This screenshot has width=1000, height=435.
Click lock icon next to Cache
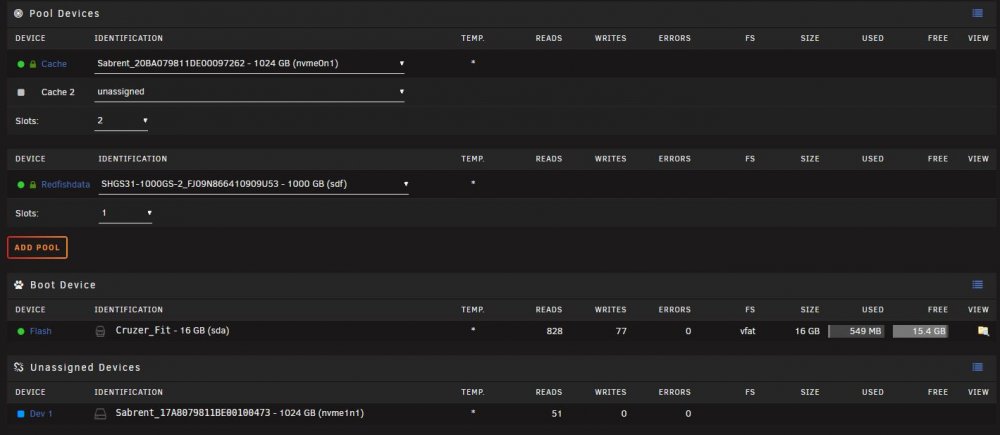[x=33, y=64]
